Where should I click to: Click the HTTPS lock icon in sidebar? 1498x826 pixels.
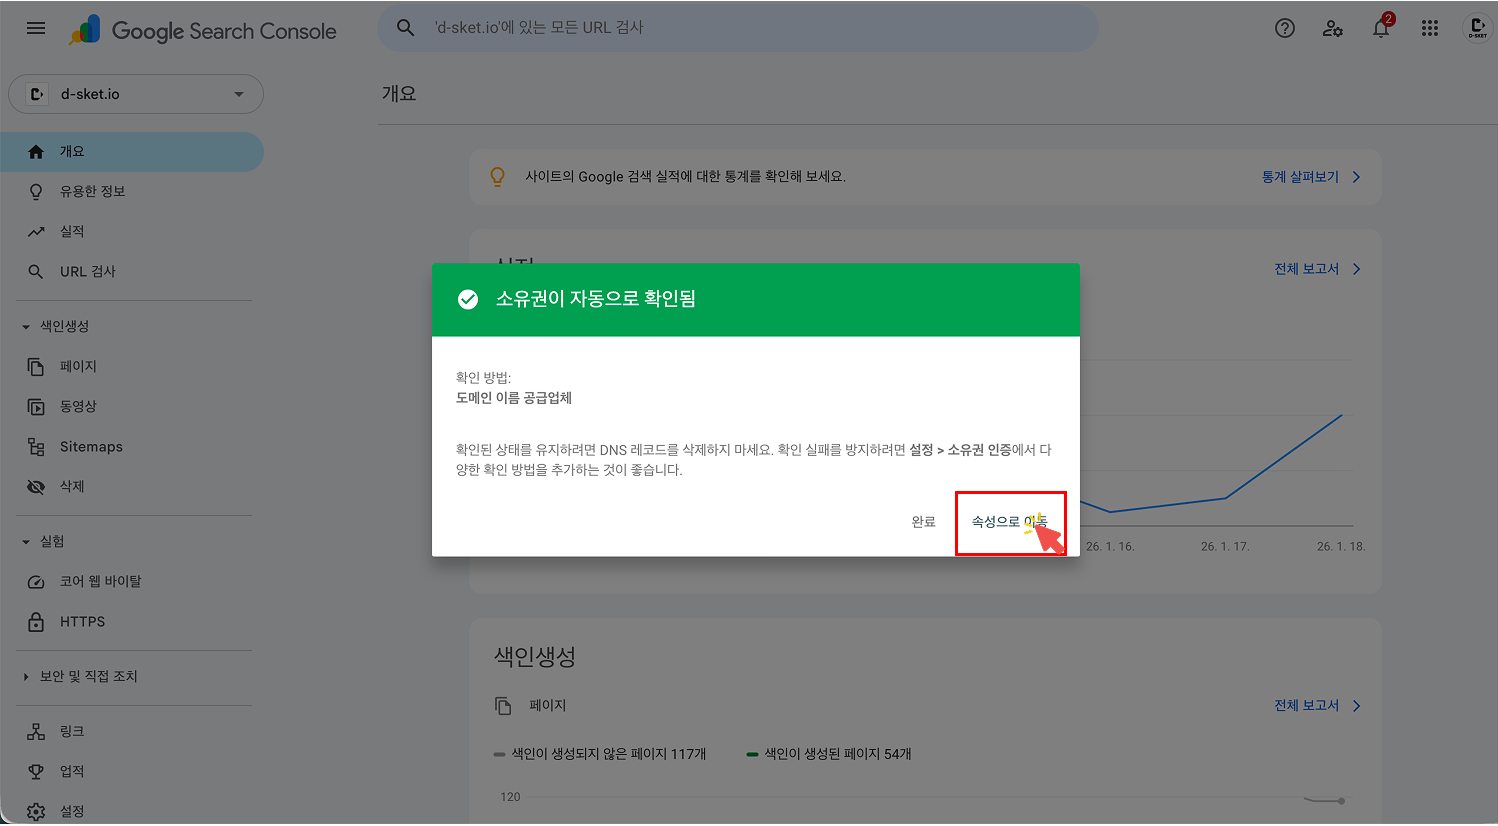click(x=36, y=621)
